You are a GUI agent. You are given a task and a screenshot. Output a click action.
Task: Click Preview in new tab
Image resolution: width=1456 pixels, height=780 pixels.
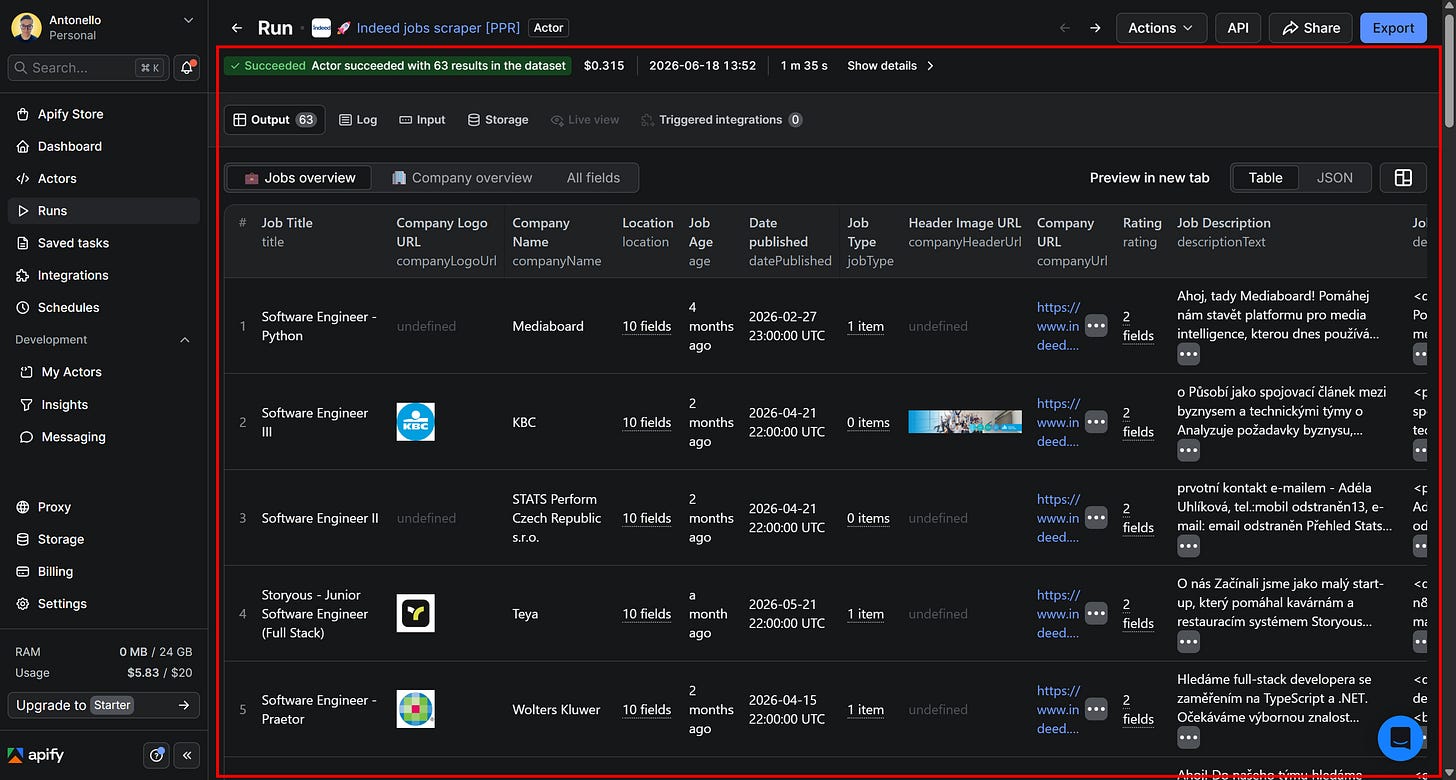coord(1150,178)
